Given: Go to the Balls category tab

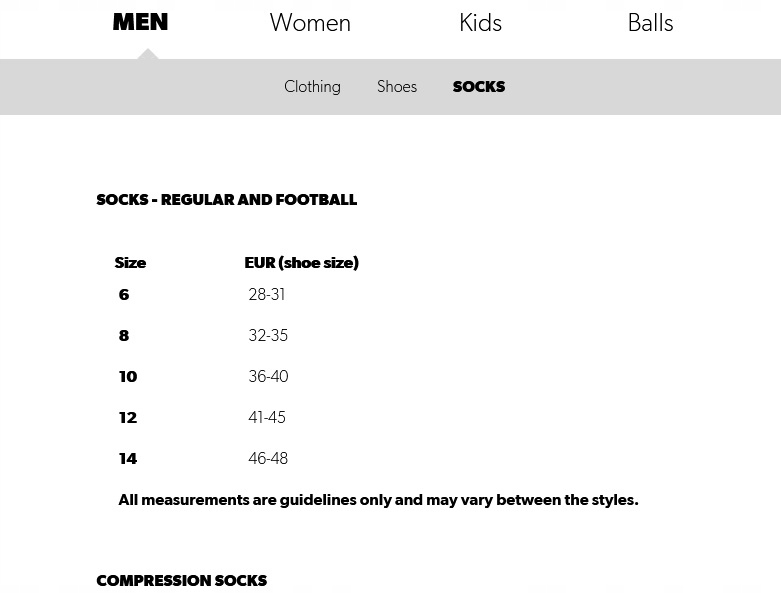Looking at the screenshot, I should point(650,23).
